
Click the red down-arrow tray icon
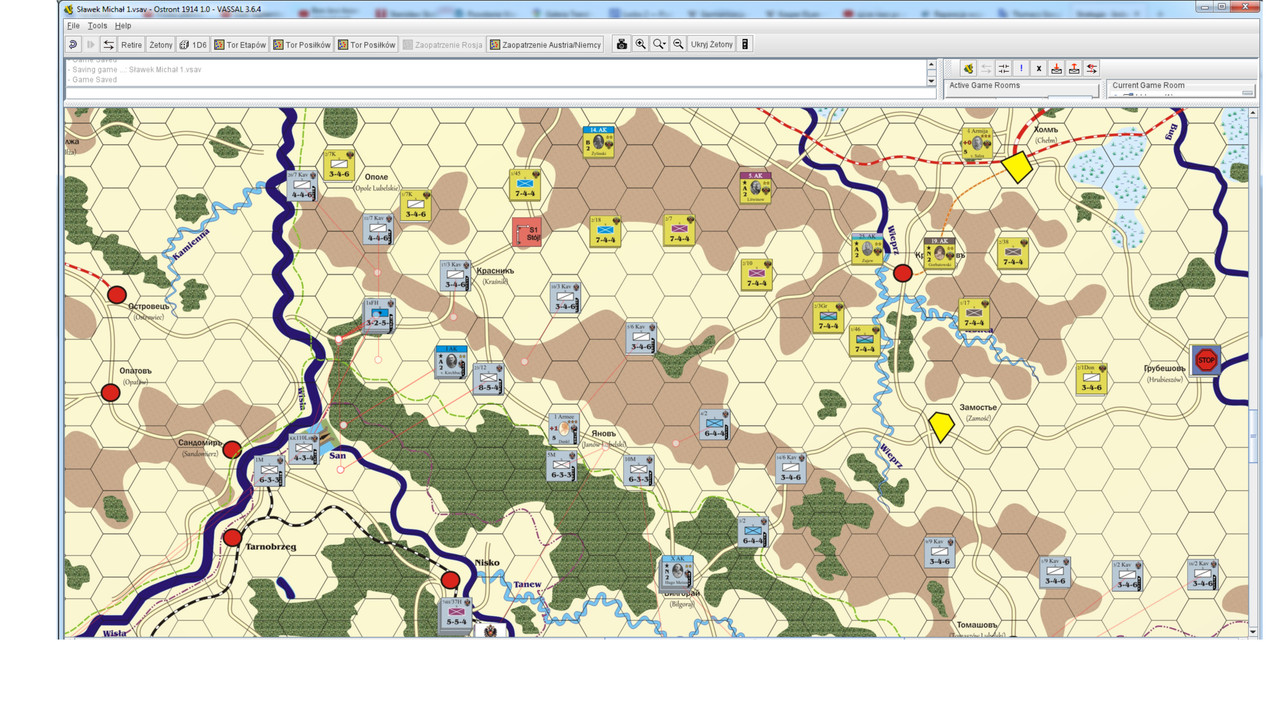tap(1057, 68)
